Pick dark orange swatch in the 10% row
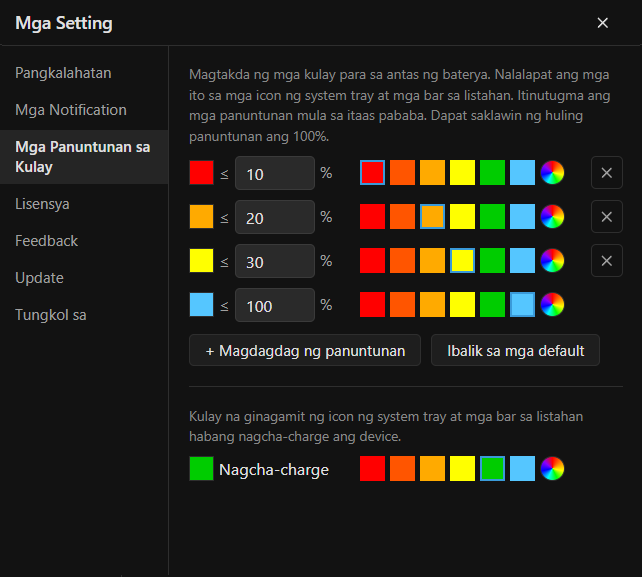This screenshot has width=642, height=577. pos(402,172)
